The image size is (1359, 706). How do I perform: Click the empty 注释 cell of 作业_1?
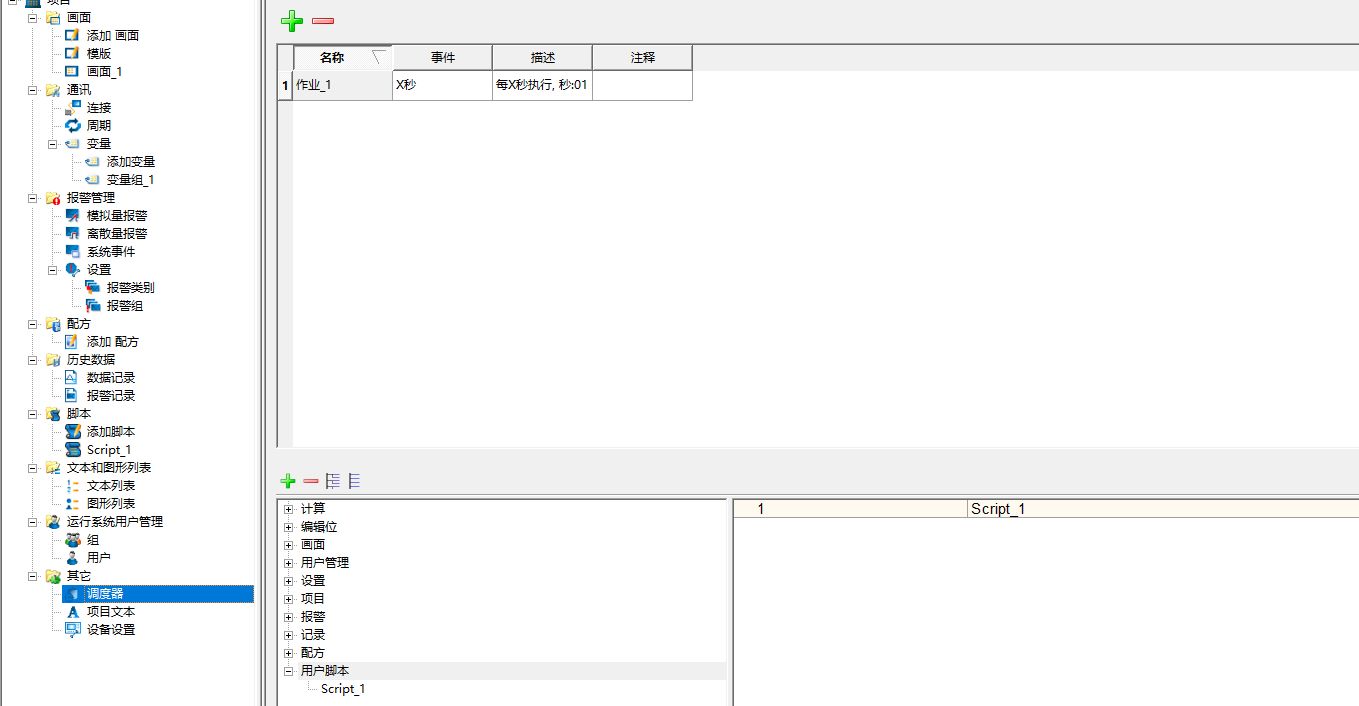[642, 85]
